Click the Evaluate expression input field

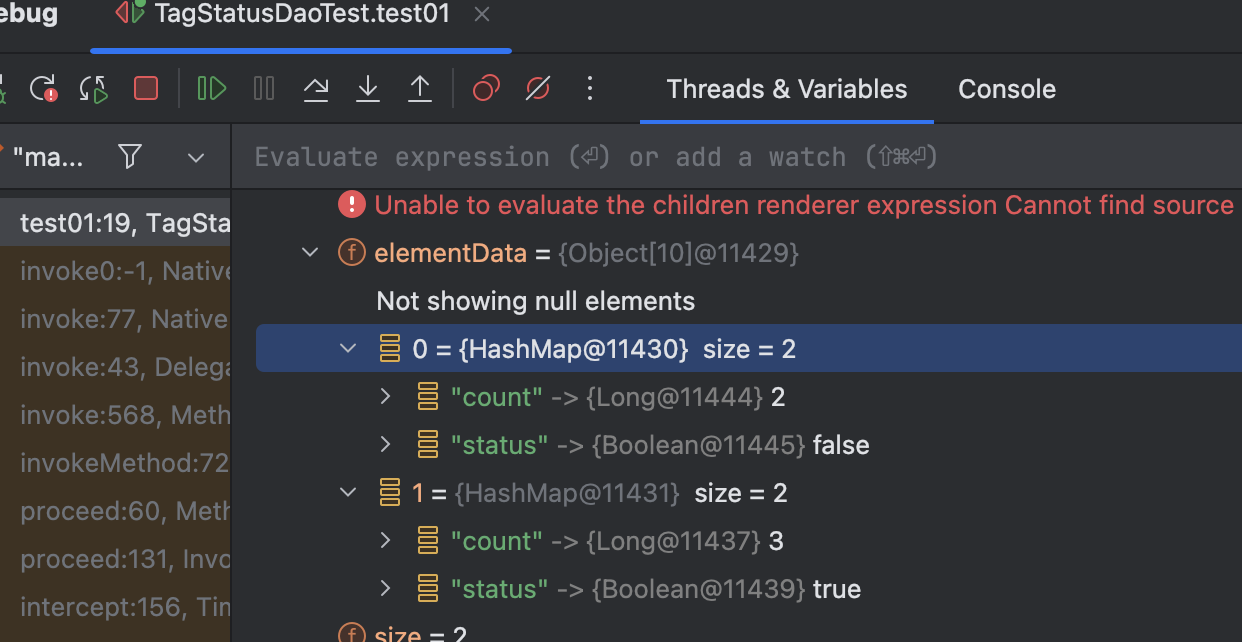737,157
